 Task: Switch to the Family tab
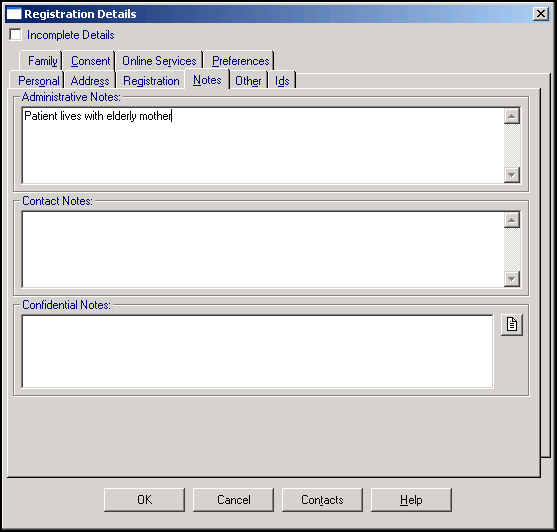pos(42,61)
